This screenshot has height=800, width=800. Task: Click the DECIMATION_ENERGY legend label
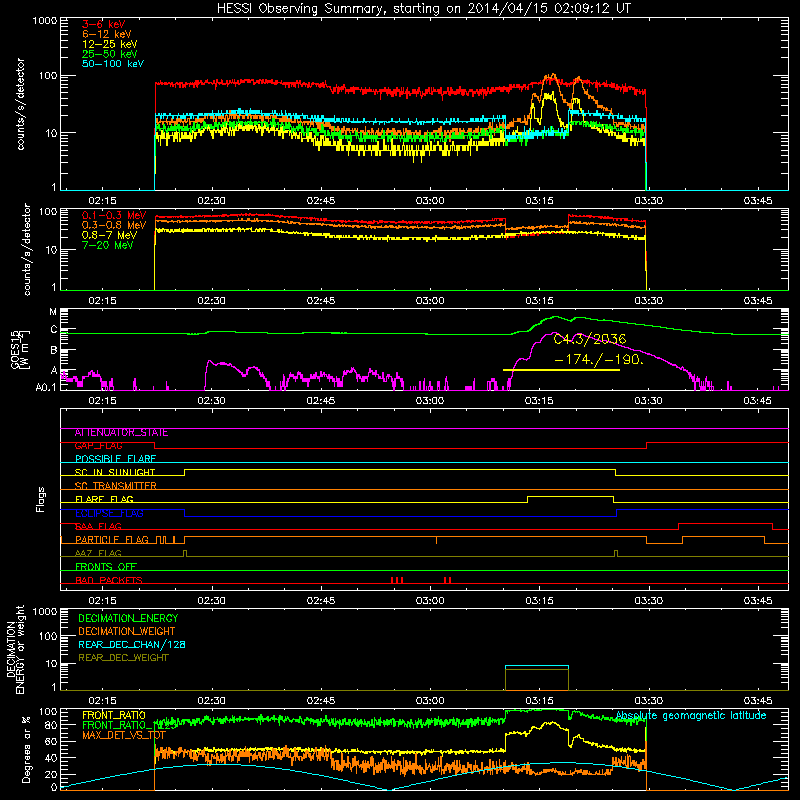[128, 618]
